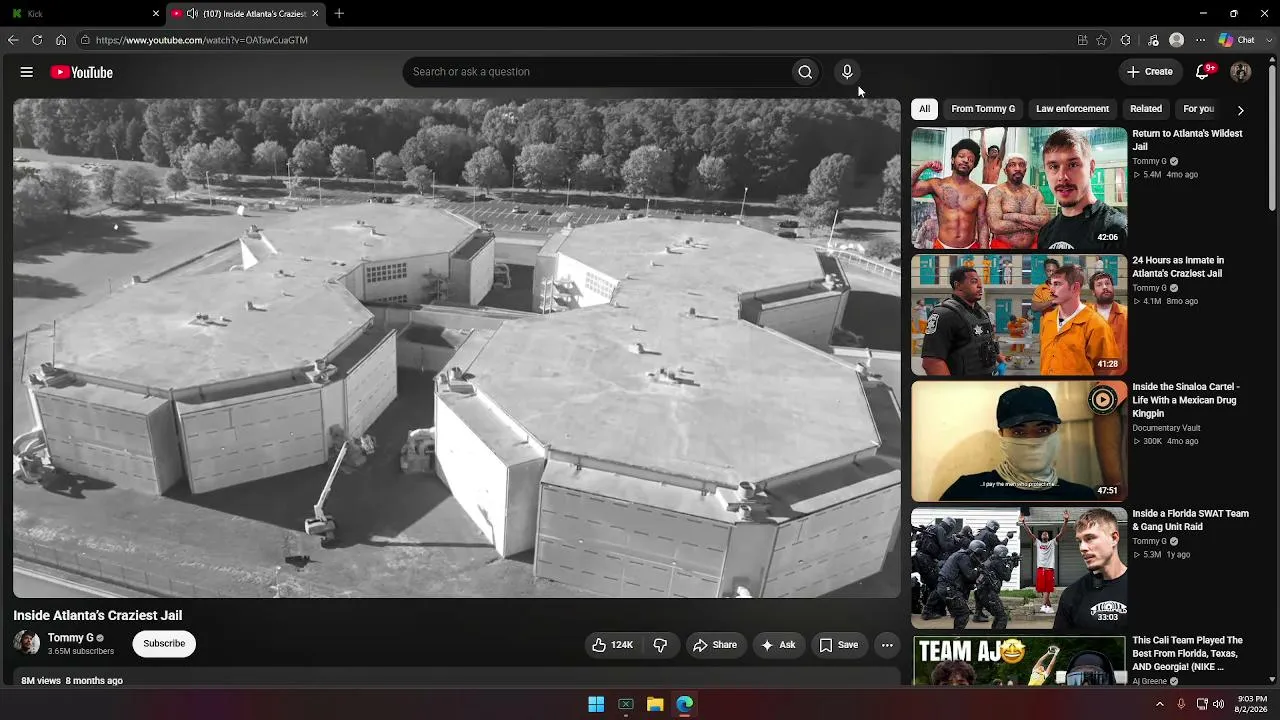Screen dimensions: 1280x720
Task: Open the YouTube guide hamburger menu
Action: (27, 72)
